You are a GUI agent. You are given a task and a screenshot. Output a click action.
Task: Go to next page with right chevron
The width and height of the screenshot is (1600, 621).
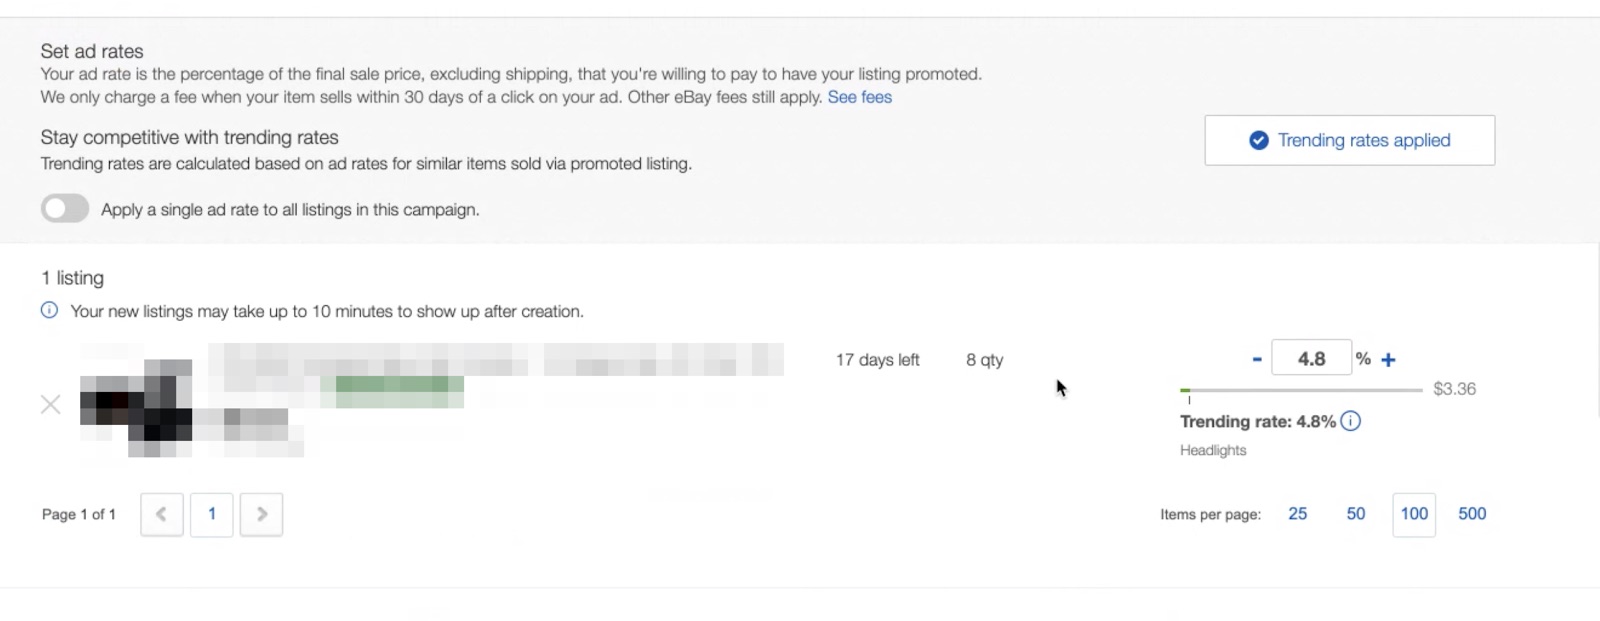(x=262, y=514)
